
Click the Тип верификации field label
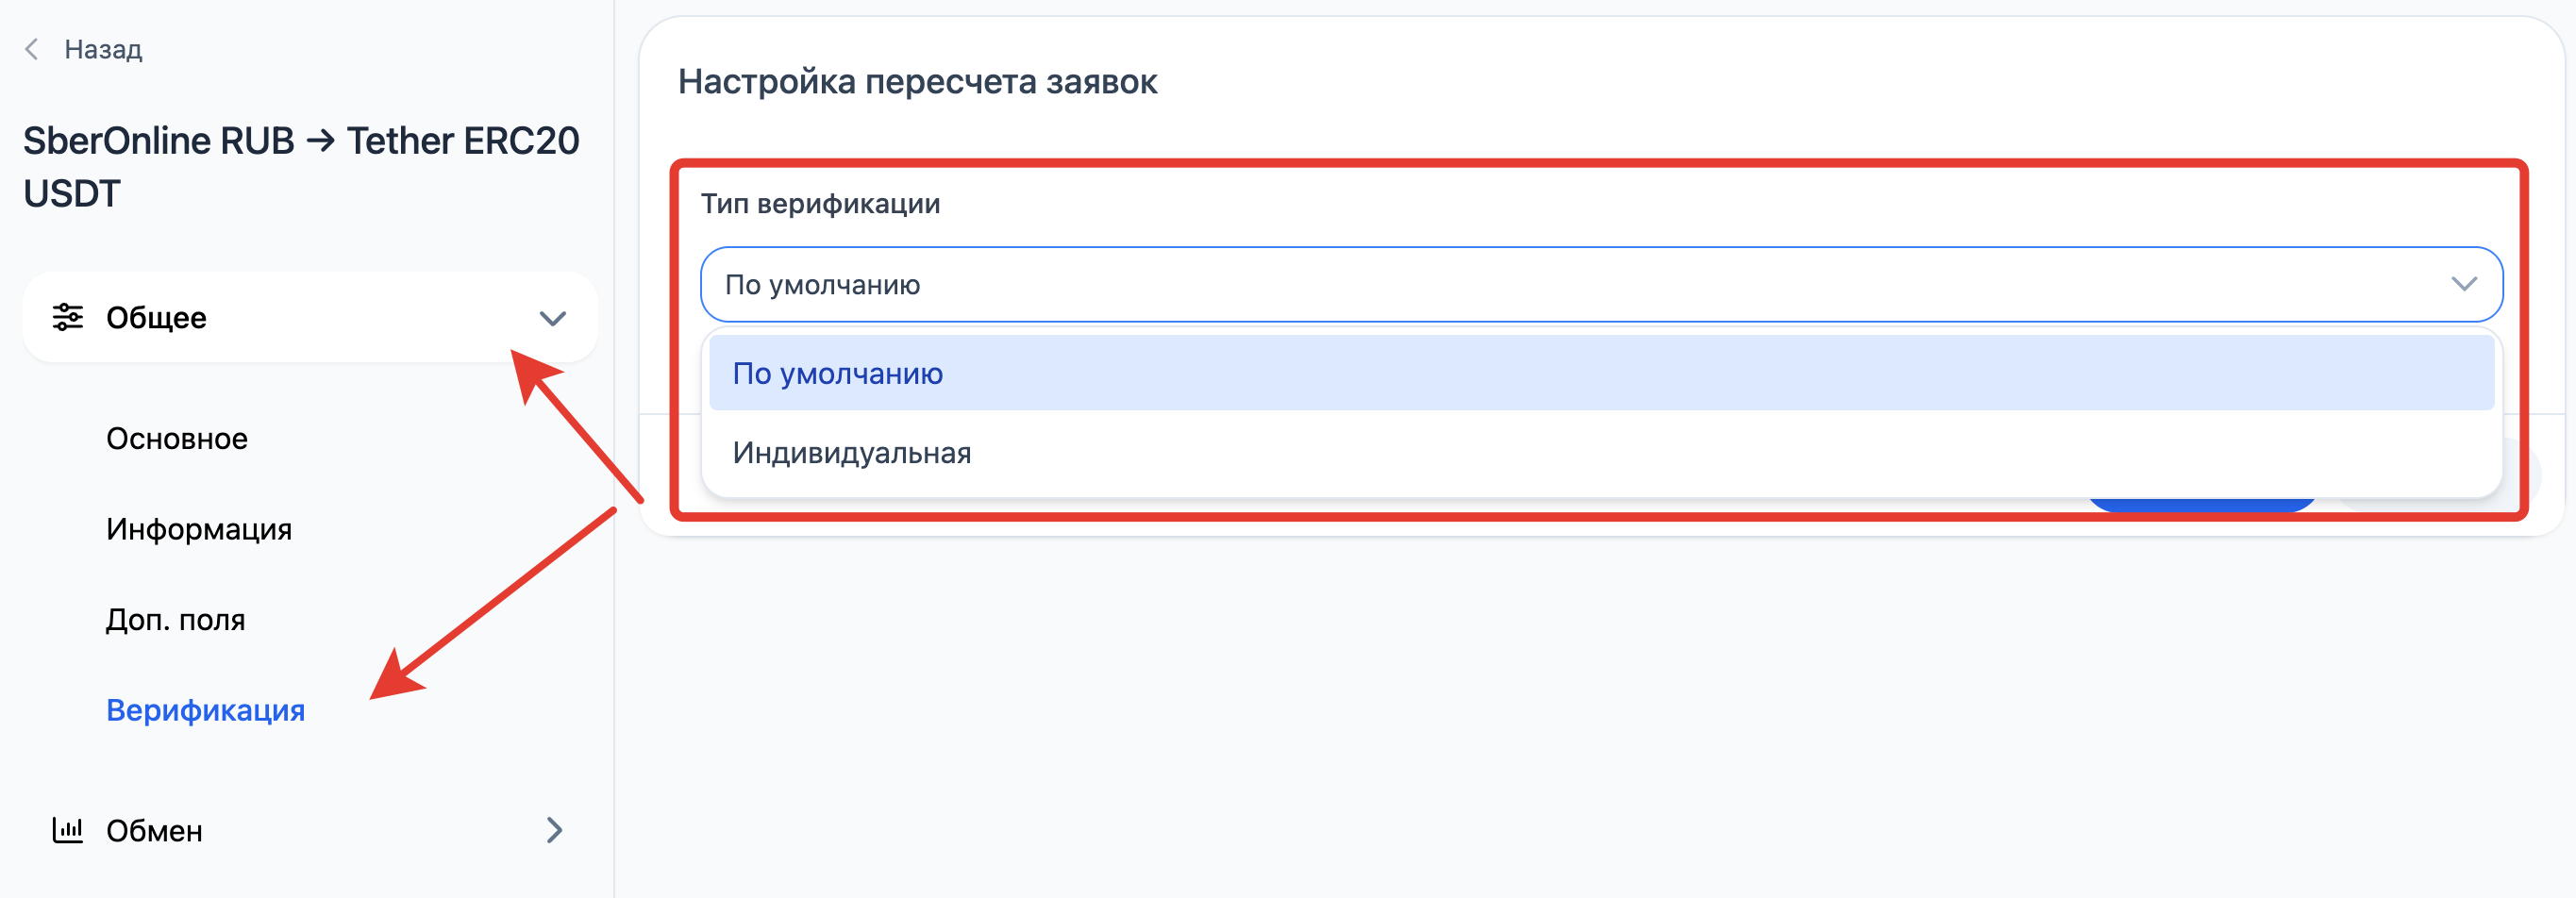click(x=820, y=204)
